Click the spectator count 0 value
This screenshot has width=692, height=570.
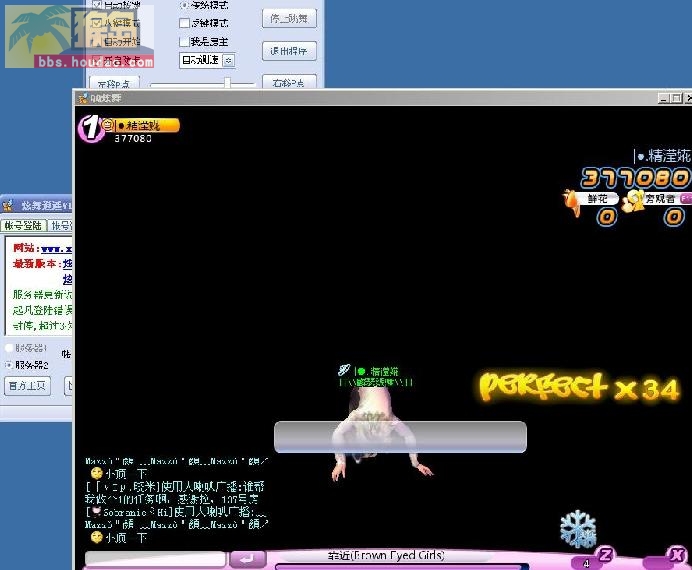(674, 217)
